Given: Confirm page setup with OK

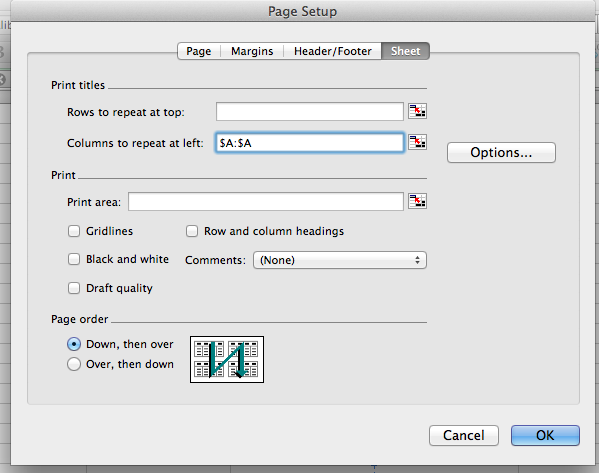Looking at the screenshot, I should tap(545, 436).
